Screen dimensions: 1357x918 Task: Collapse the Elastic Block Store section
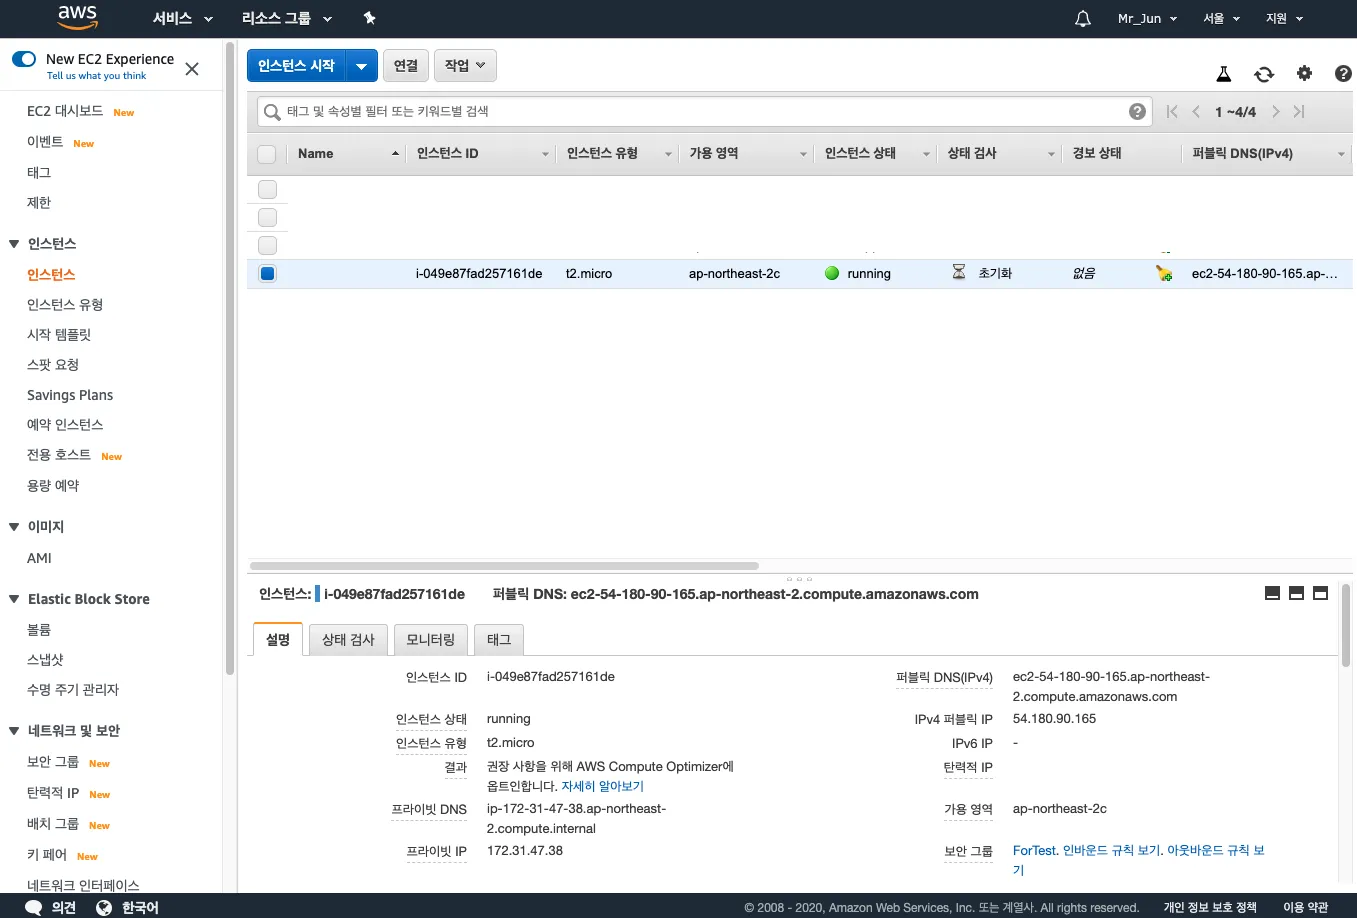coord(14,599)
